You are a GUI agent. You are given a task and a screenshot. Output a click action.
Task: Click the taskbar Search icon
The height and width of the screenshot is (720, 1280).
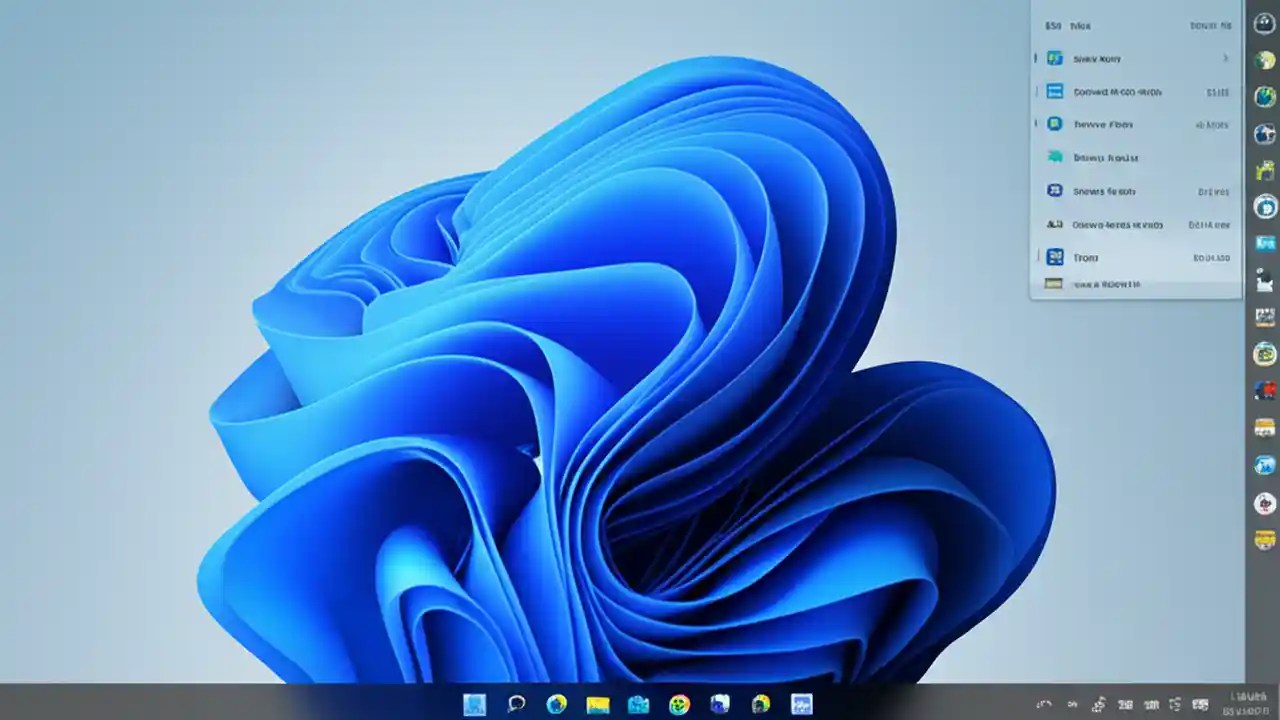pyautogui.click(x=516, y=705)
